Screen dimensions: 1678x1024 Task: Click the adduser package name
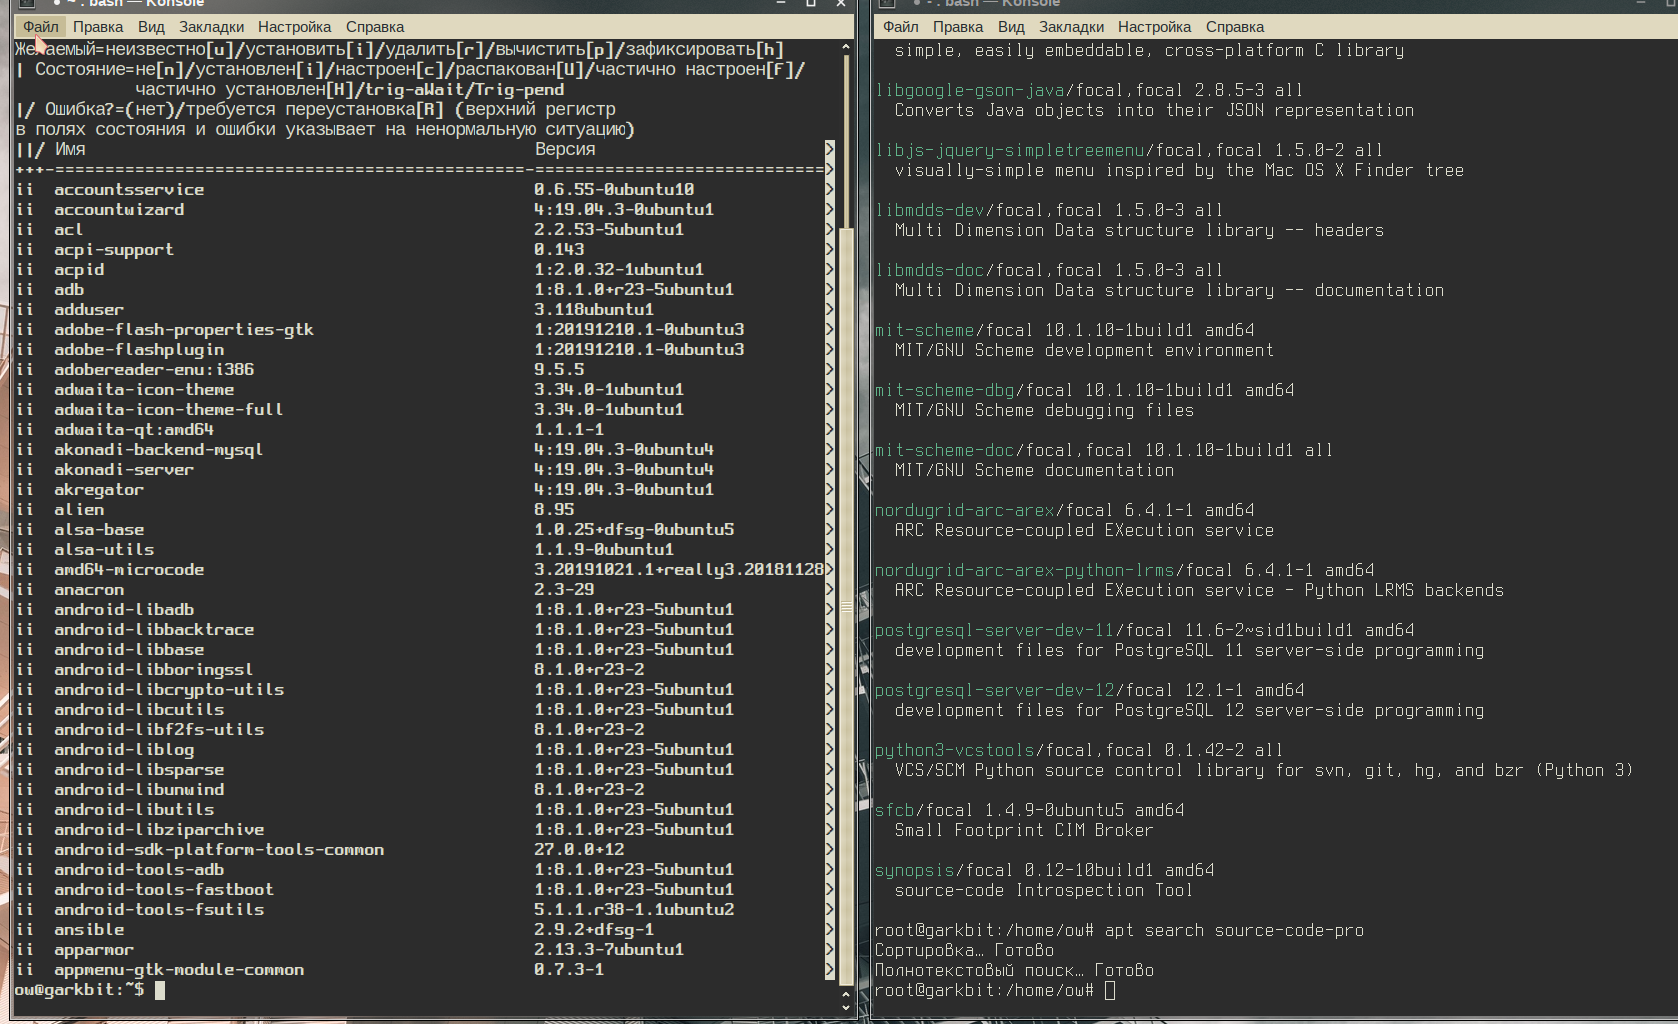click(x=89, y=309)
